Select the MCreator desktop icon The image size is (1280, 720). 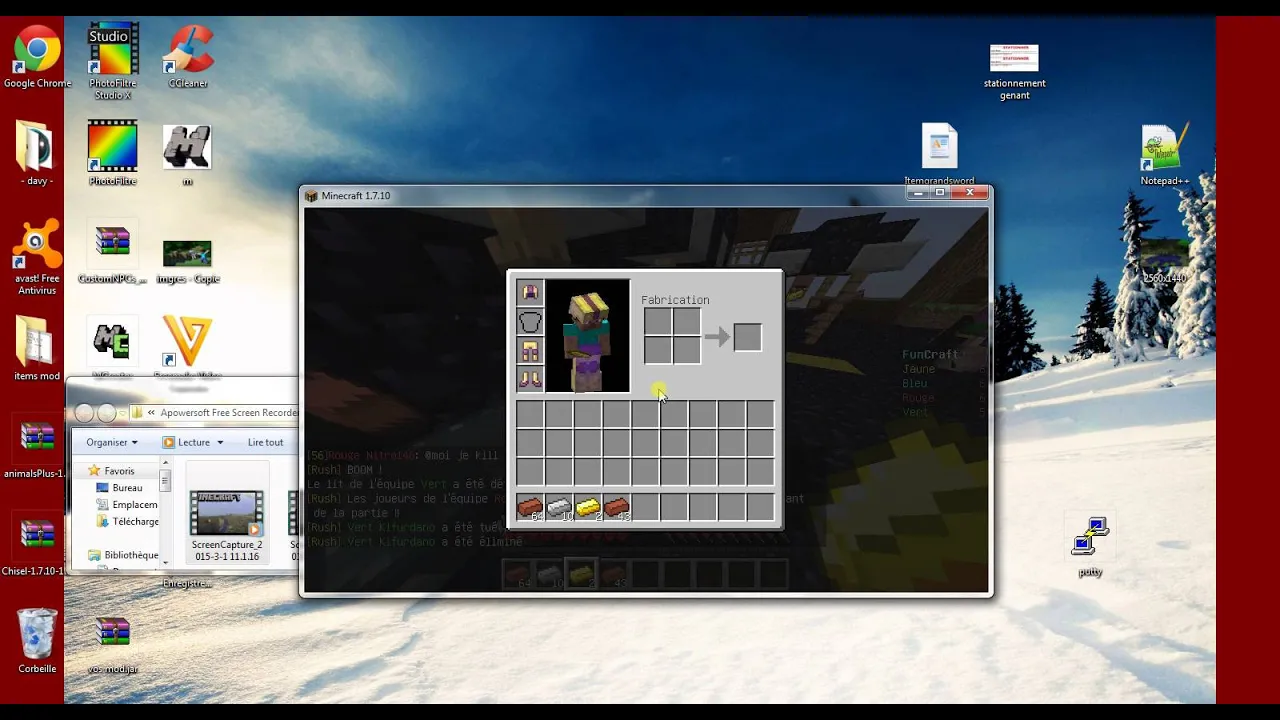(x=112, y=347)
